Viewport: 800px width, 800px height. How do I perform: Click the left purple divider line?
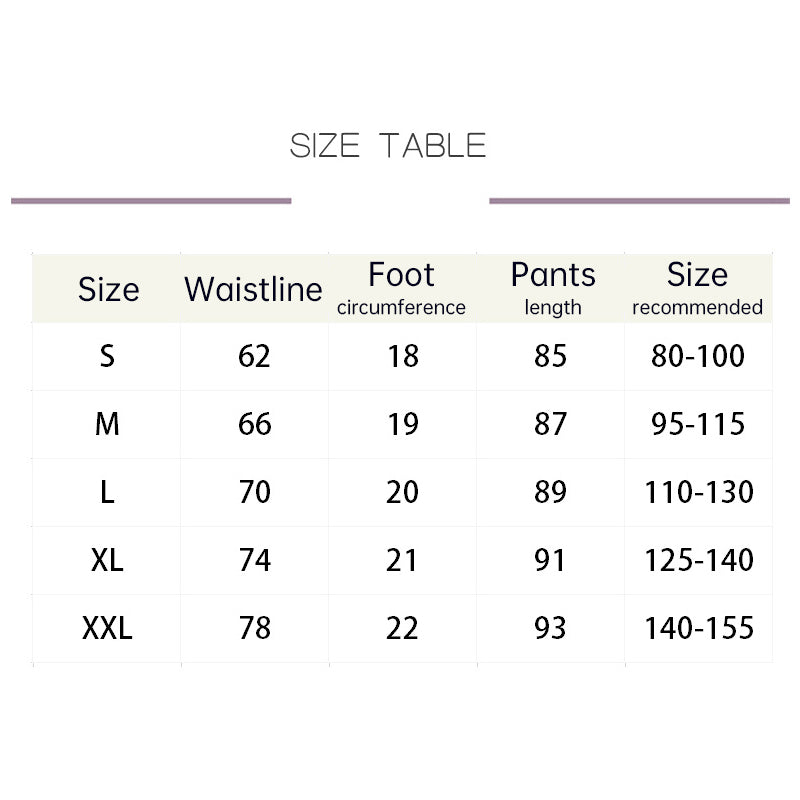click(x=151, y=201)
